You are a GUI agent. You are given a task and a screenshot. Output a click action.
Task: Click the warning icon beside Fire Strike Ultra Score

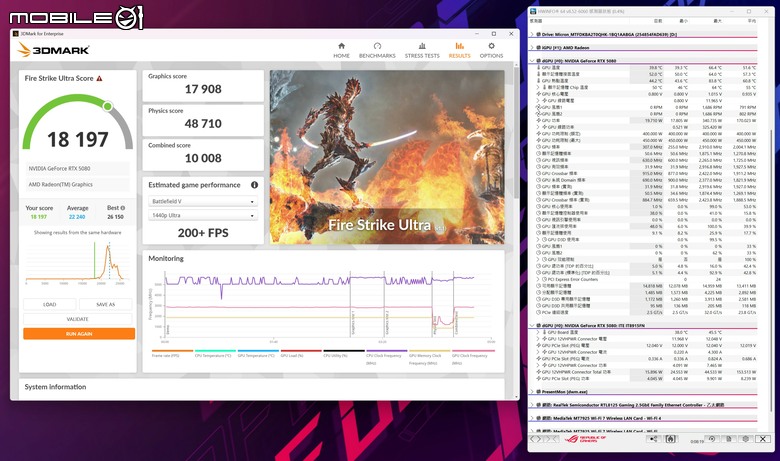point(99,79)
